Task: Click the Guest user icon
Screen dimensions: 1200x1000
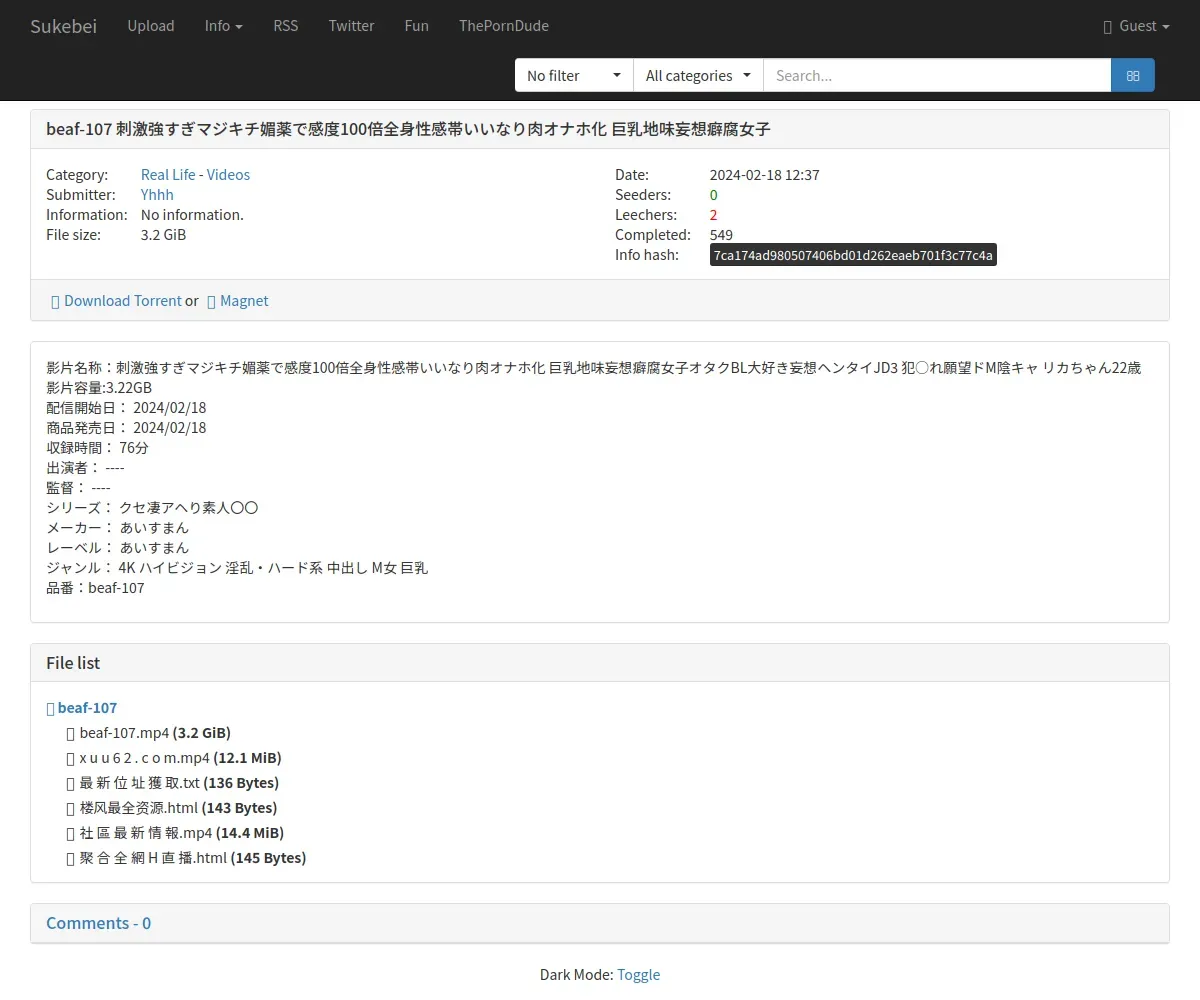Action: coord(1107,26)
